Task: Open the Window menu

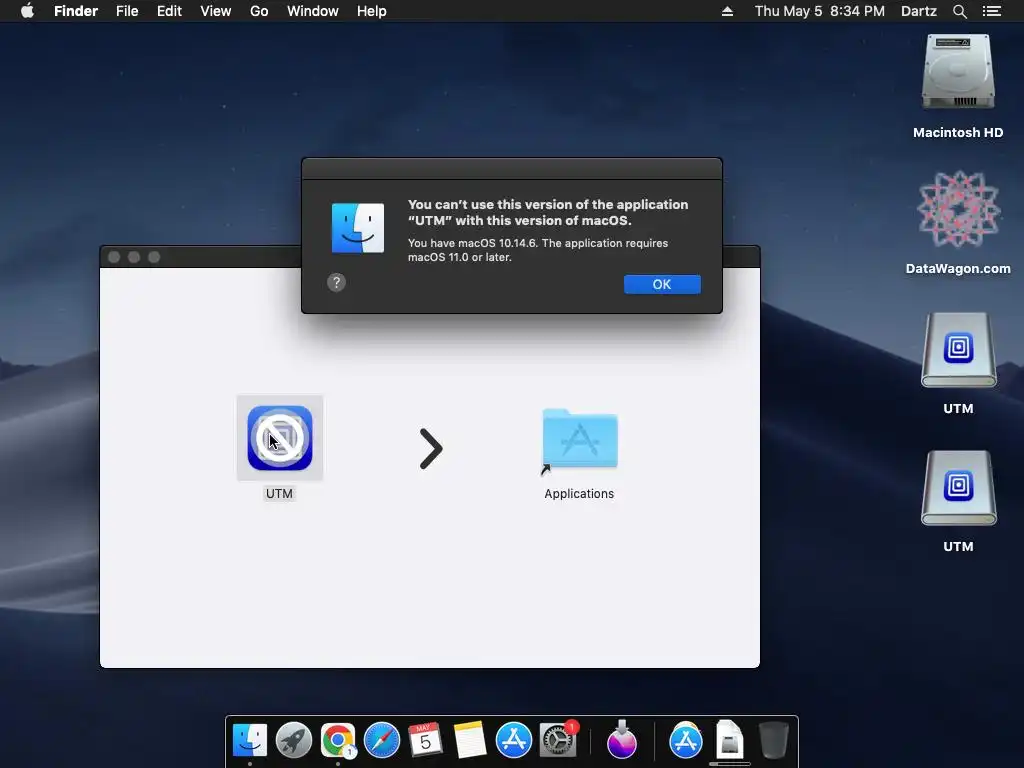Action: 313,11
